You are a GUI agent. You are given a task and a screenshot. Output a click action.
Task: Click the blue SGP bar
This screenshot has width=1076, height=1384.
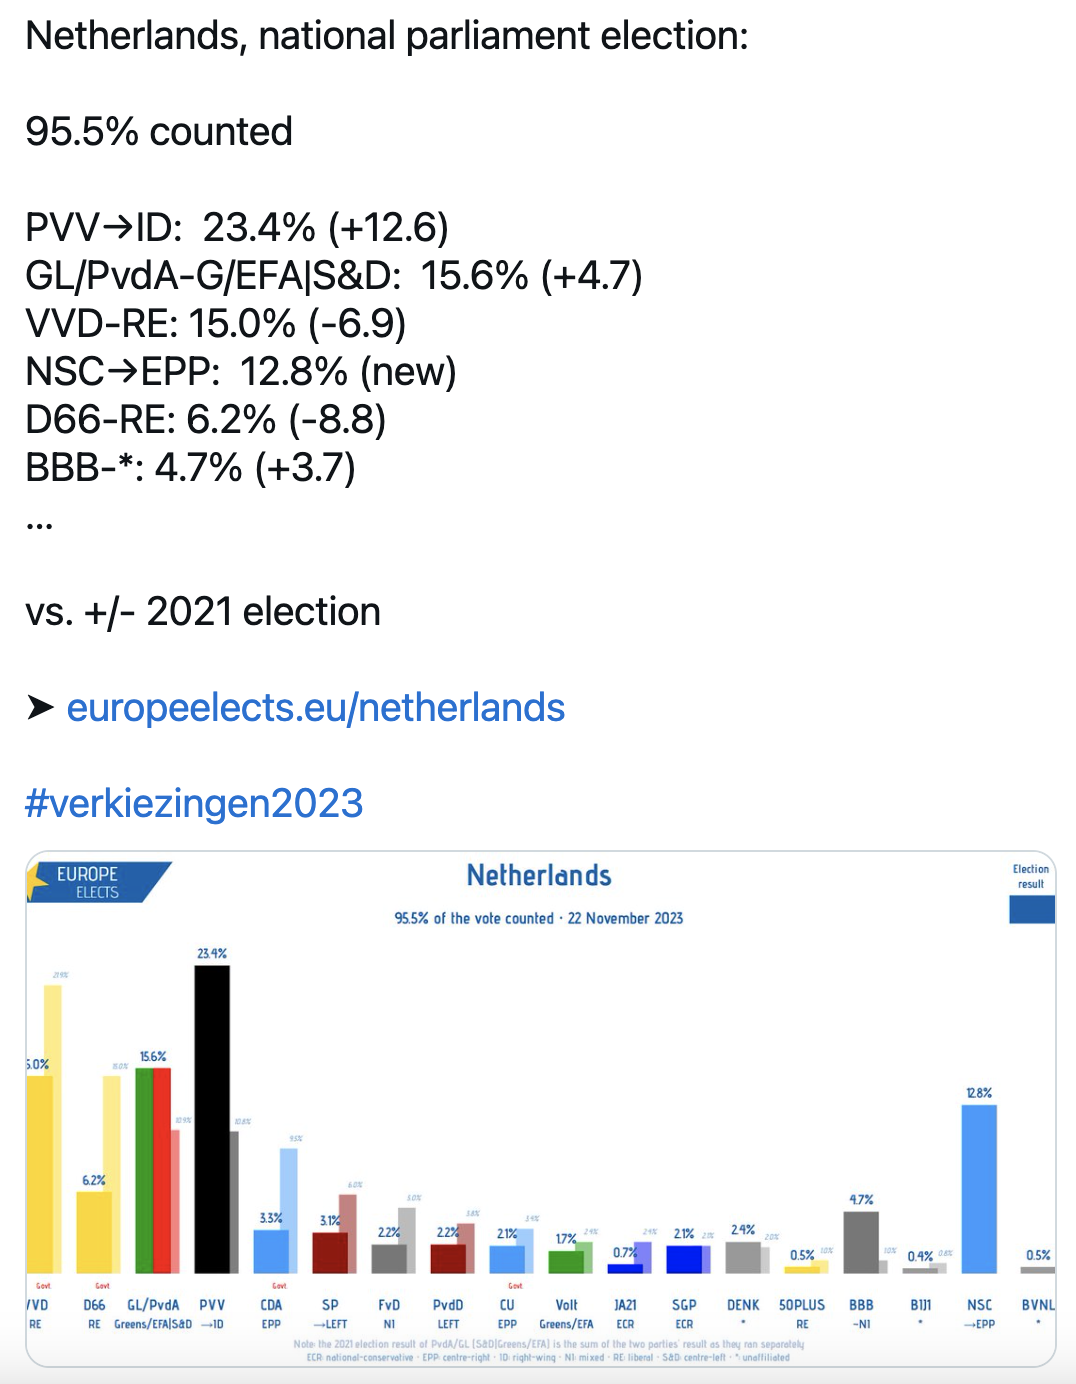[x=684, y=1259]
